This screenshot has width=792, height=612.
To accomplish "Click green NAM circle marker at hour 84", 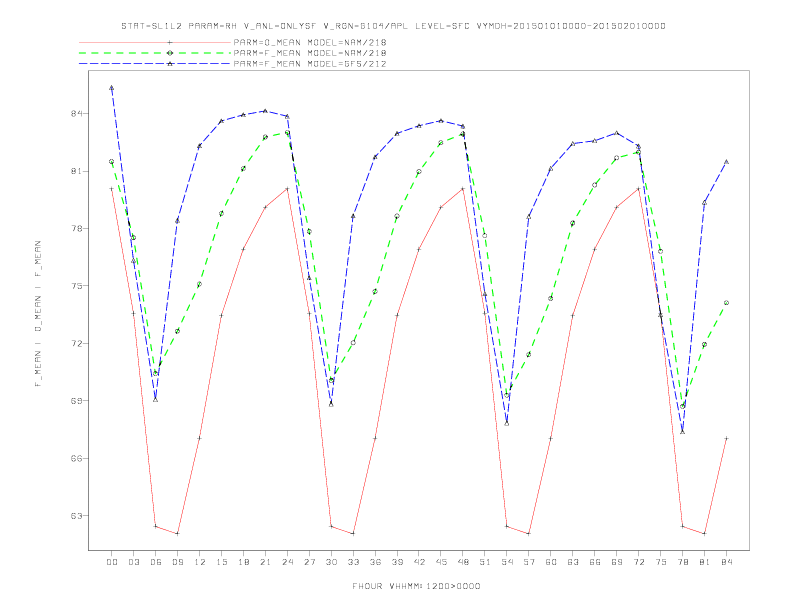I will point(726,303).
